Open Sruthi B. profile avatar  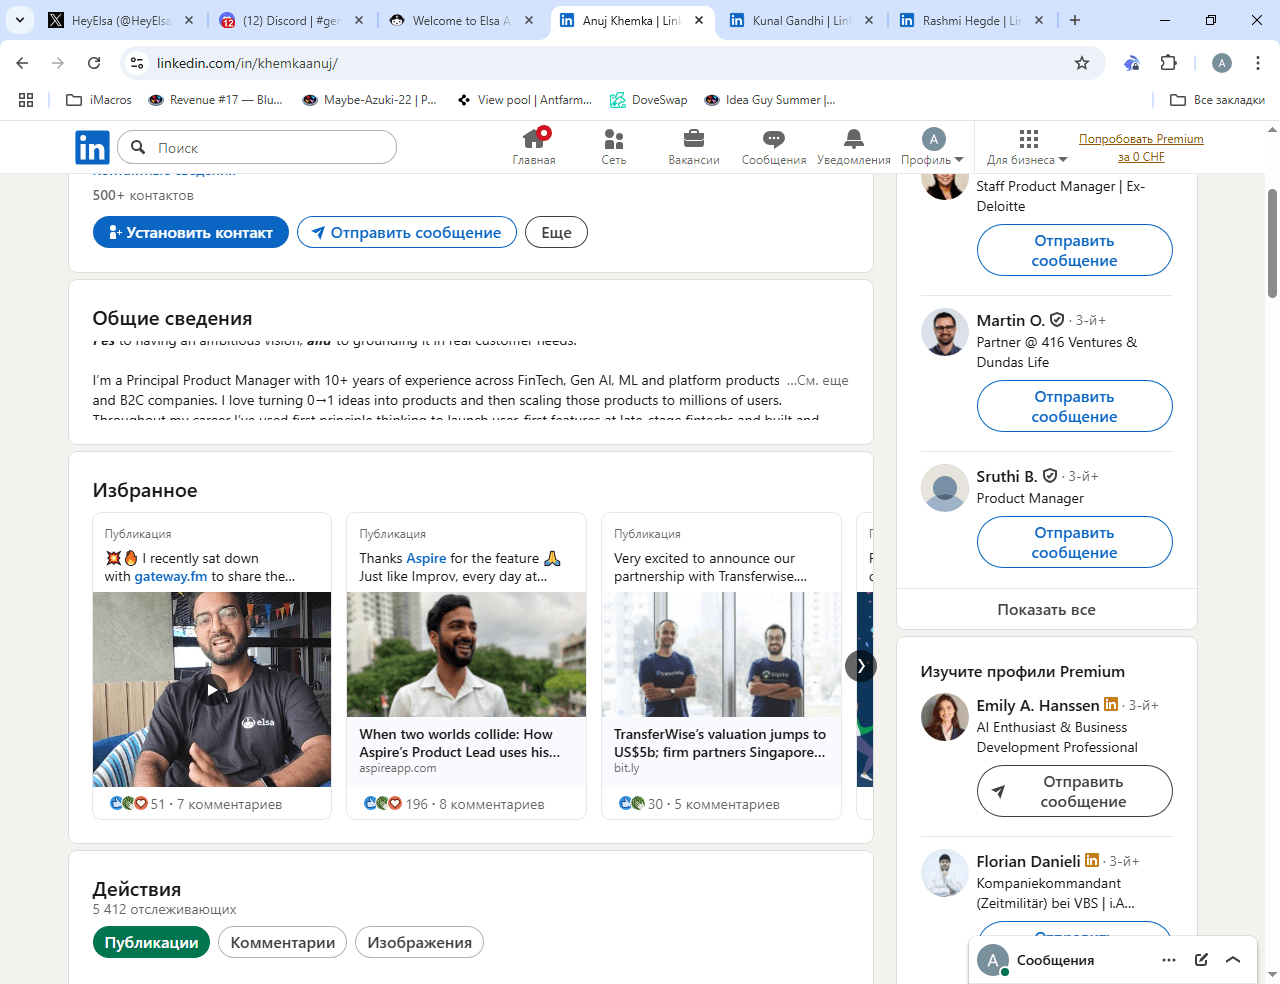click(x=944, y=488)
